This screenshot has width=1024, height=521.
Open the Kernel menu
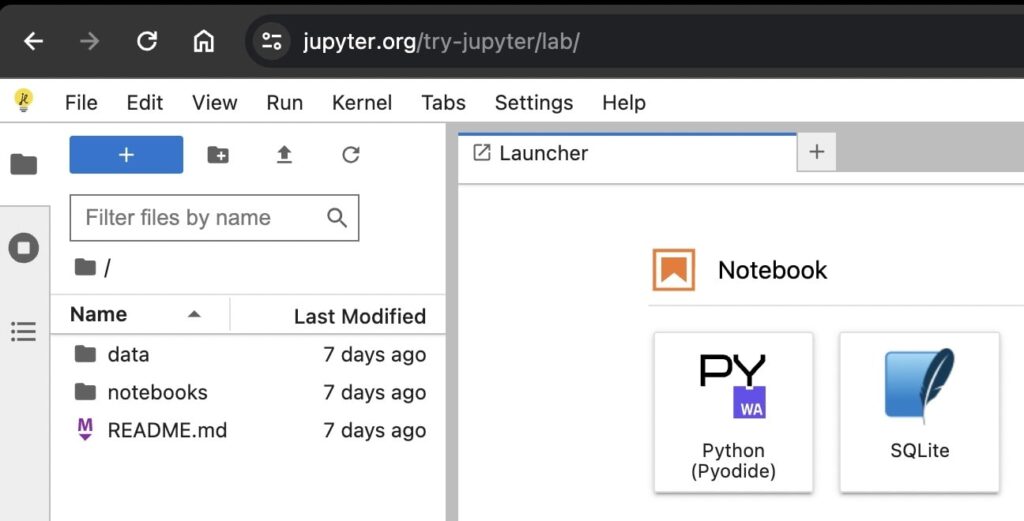click(362, 103)
